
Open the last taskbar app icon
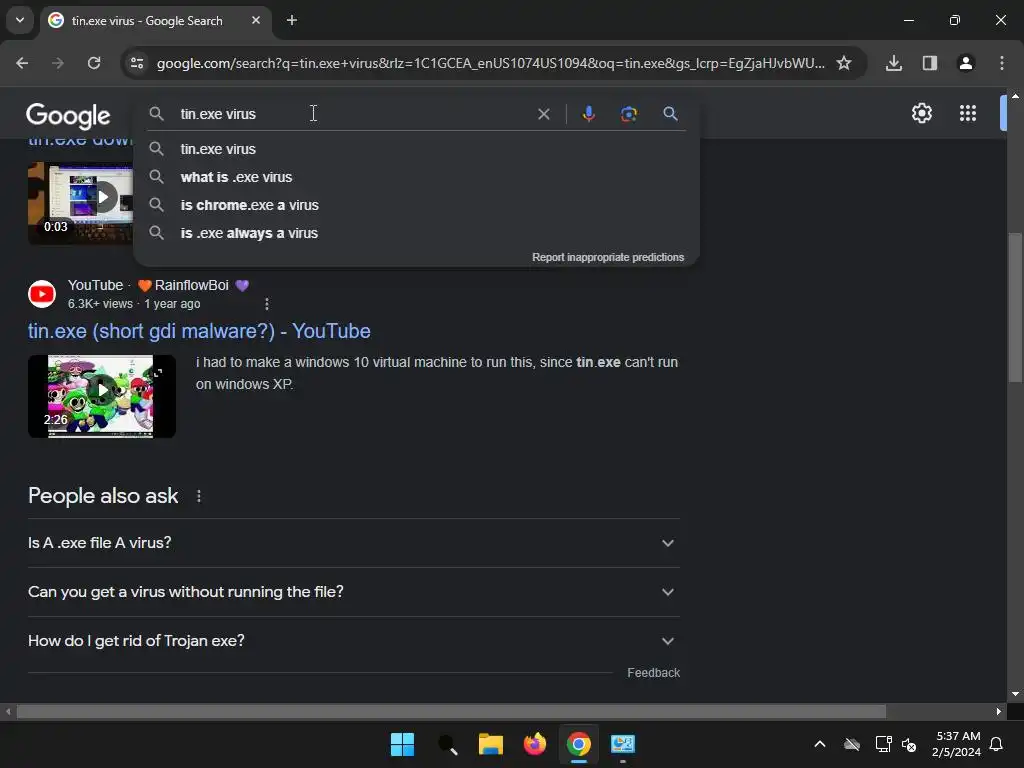622,744
